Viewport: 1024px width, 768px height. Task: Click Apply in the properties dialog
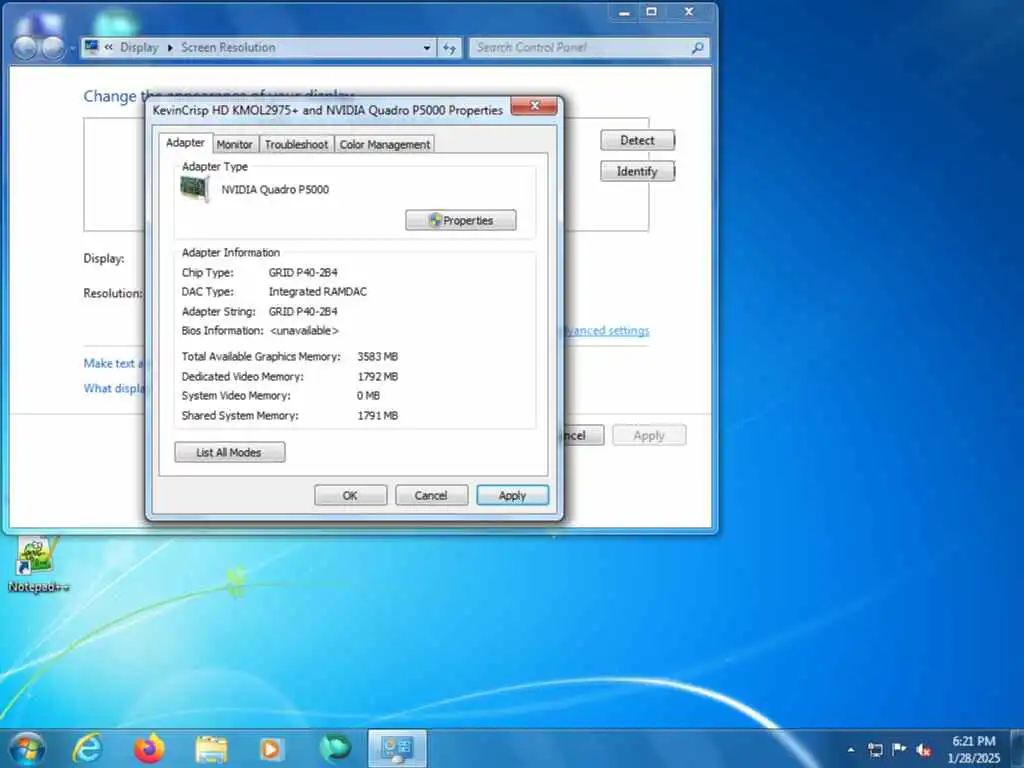[x=513, y=495]
